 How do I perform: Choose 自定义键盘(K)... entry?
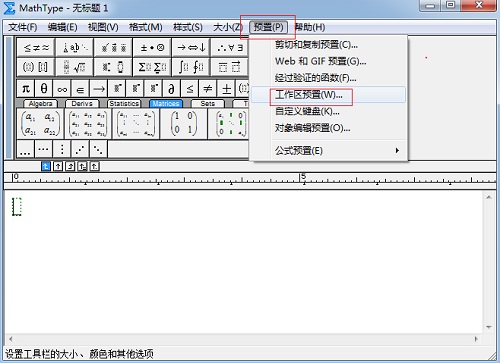328,111
